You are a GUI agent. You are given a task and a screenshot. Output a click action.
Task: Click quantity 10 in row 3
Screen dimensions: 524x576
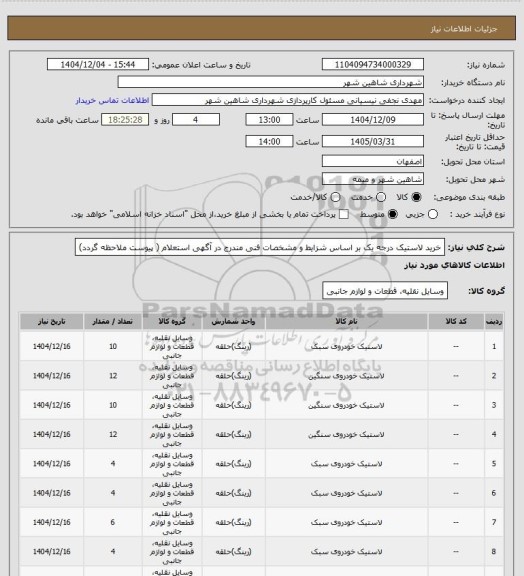pyautogui.click(x=113, y=405)
